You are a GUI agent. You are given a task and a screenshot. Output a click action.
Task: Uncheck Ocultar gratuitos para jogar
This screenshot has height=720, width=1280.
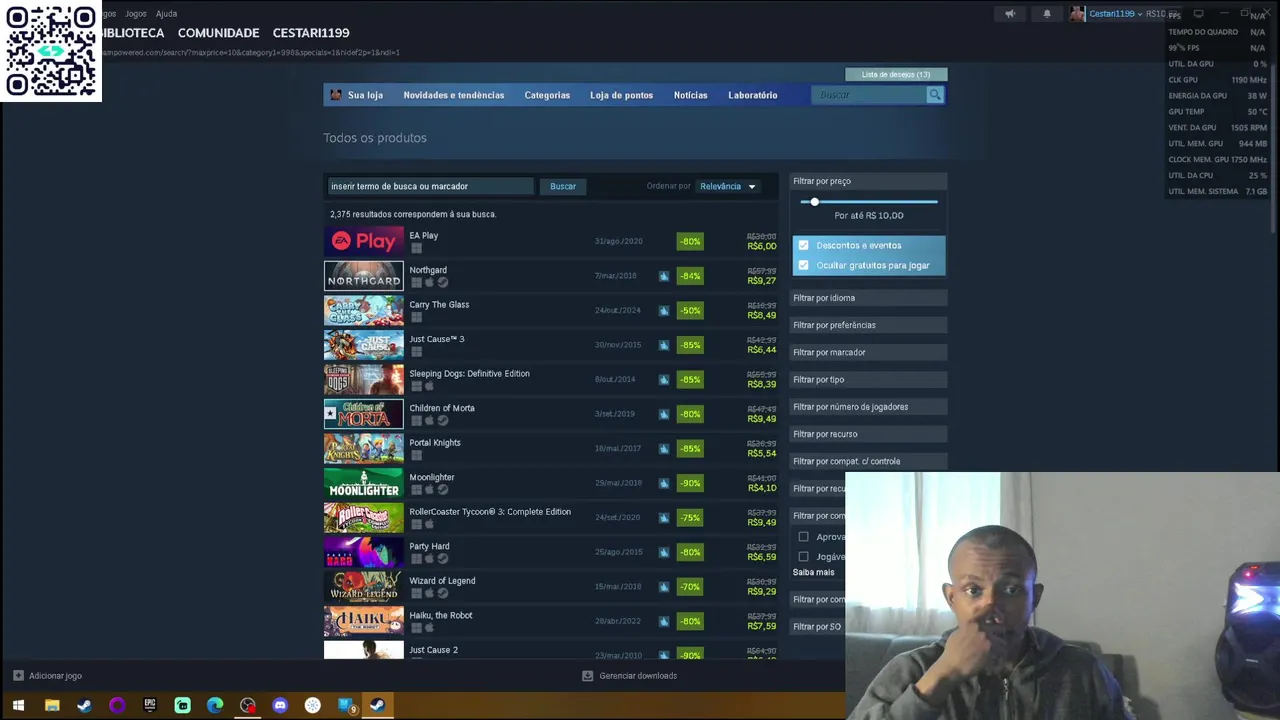(x=803, y=265)
